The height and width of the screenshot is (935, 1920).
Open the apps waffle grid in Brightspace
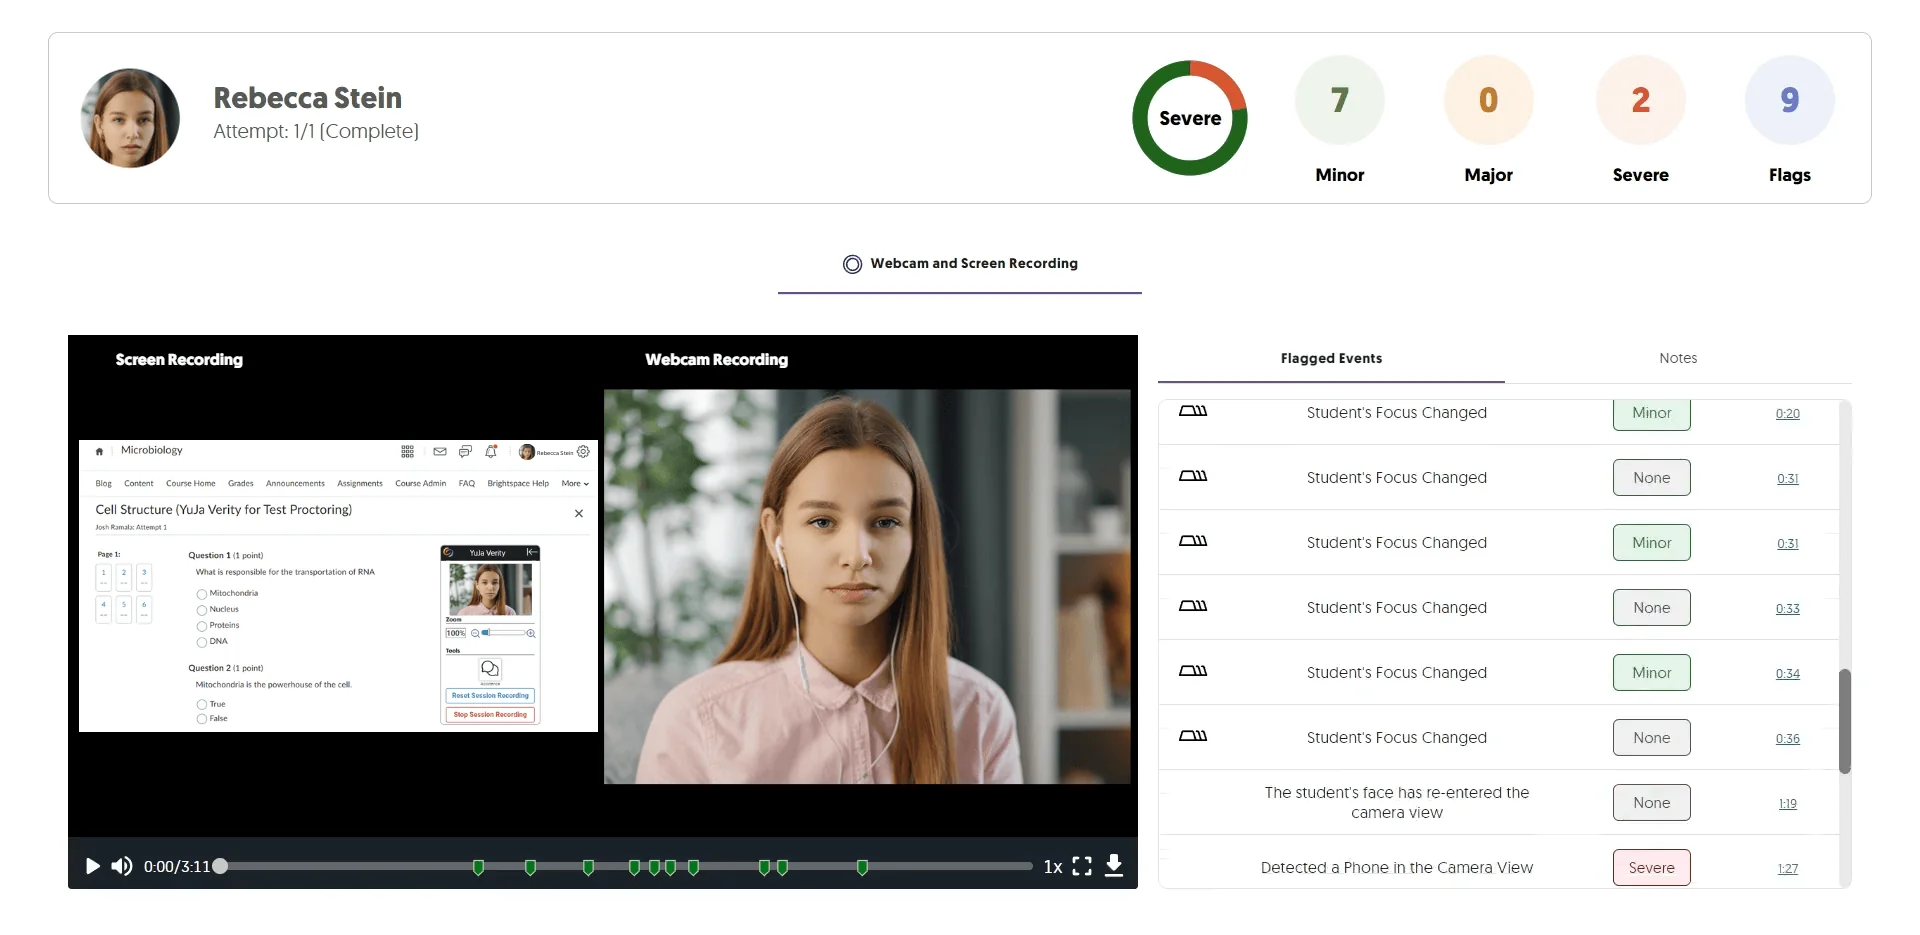pyautogui.click(x=407, y=451)
